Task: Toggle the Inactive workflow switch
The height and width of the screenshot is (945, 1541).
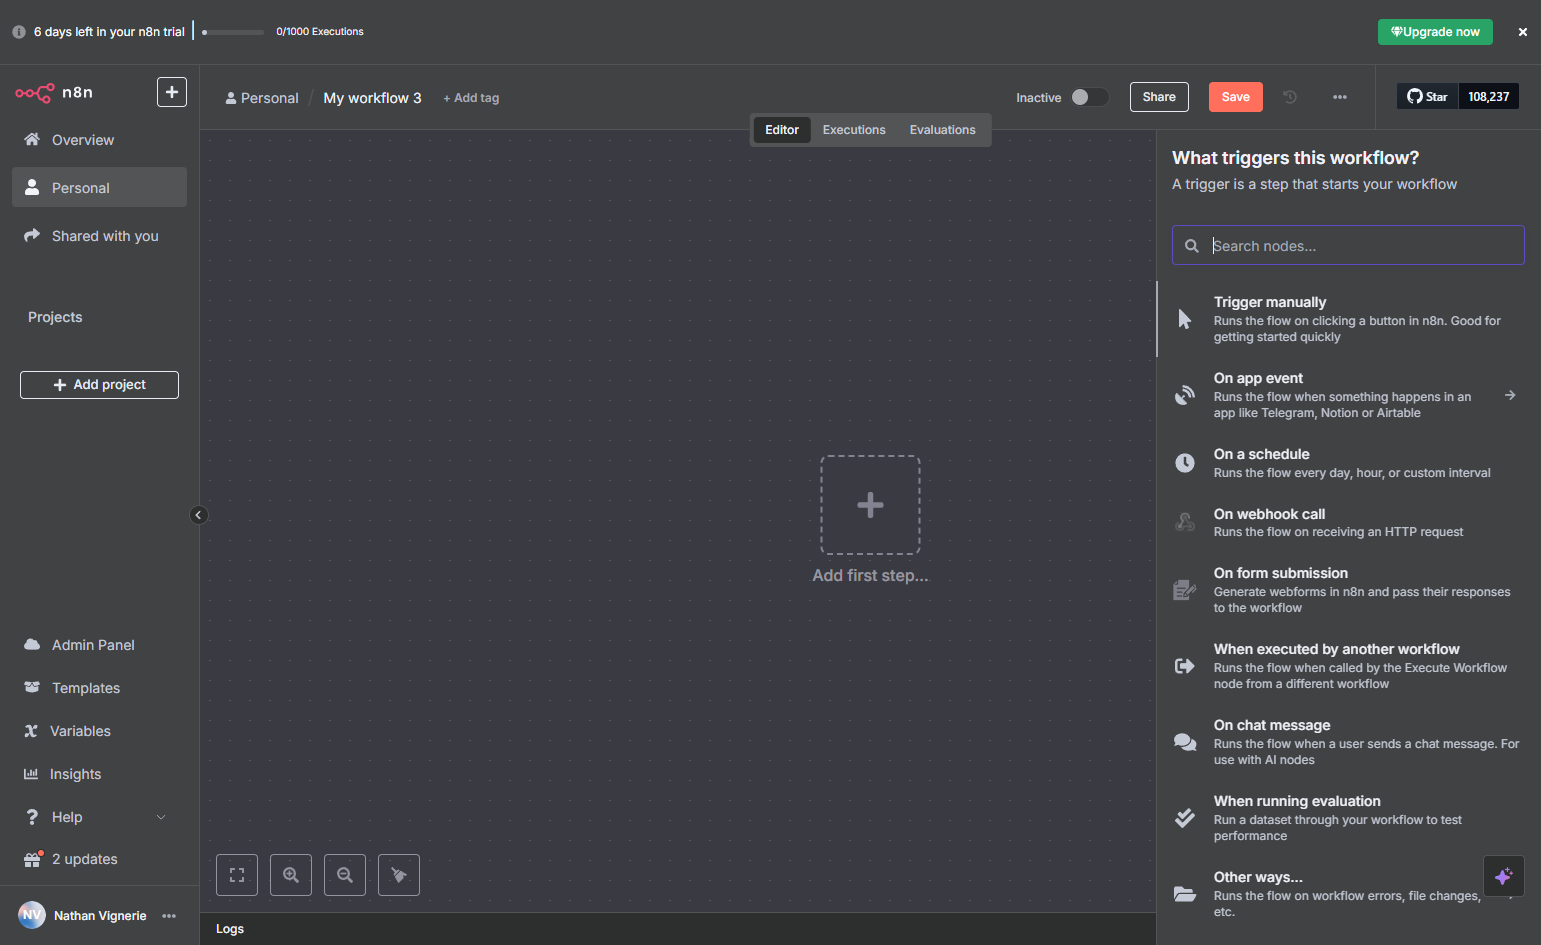Action: click(x=1090, y=97)
